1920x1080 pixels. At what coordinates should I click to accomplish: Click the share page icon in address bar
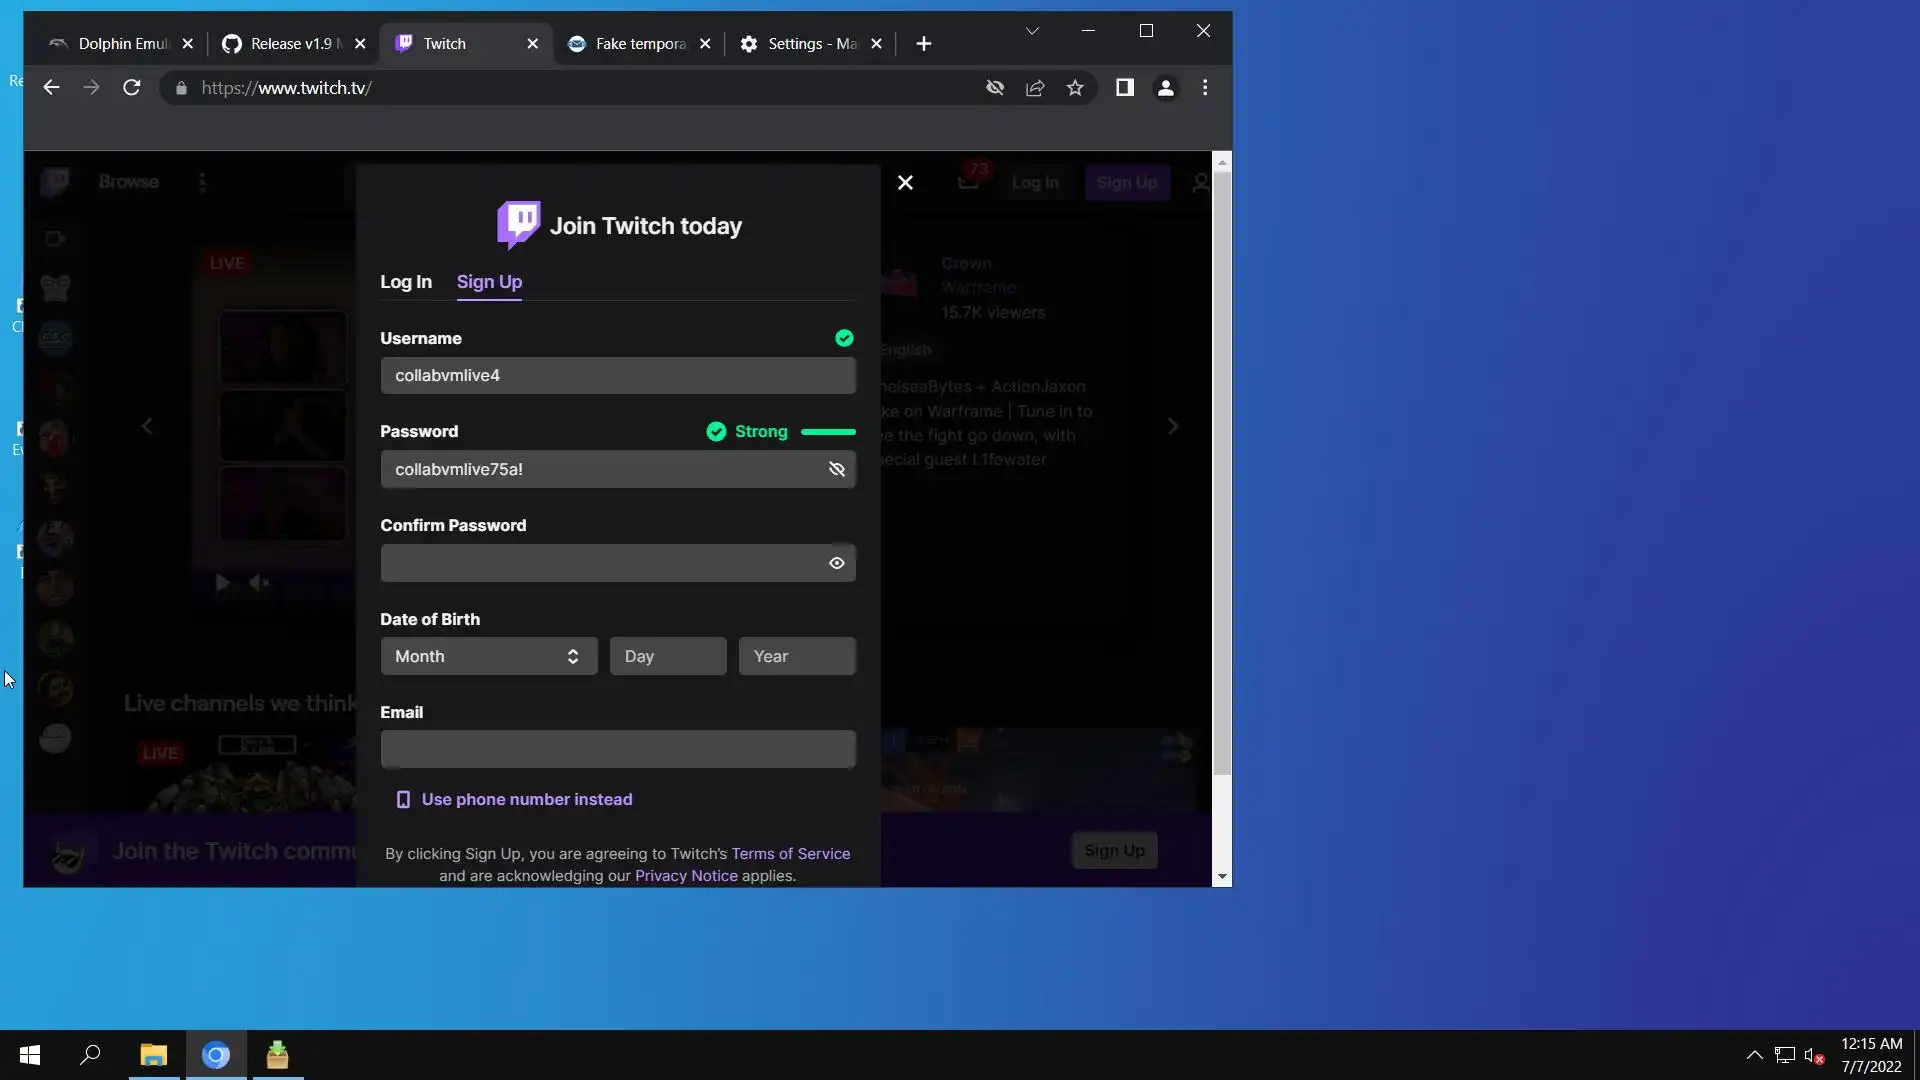(x=1035, y=88)
